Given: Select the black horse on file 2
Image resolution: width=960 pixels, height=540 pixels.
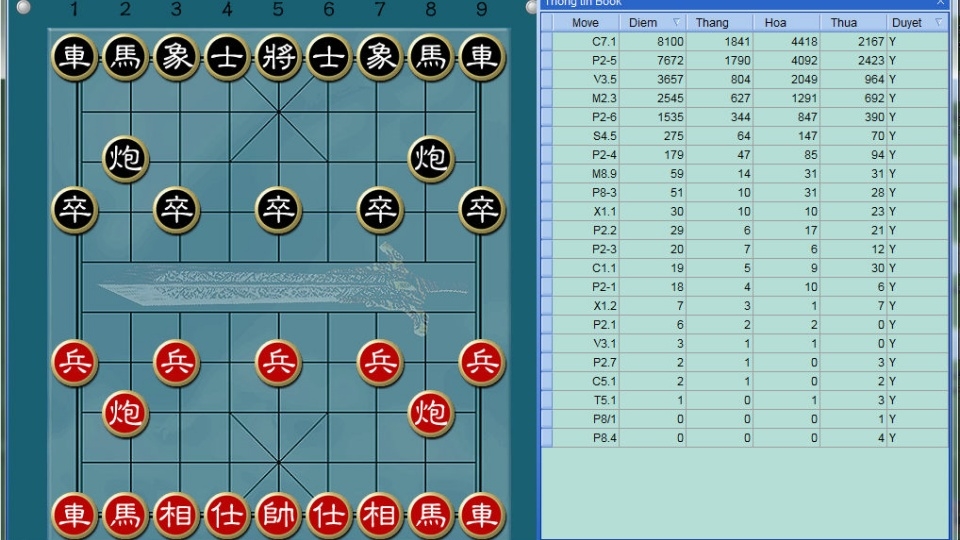Looking at the screenshot, I should tap(126, 58).
